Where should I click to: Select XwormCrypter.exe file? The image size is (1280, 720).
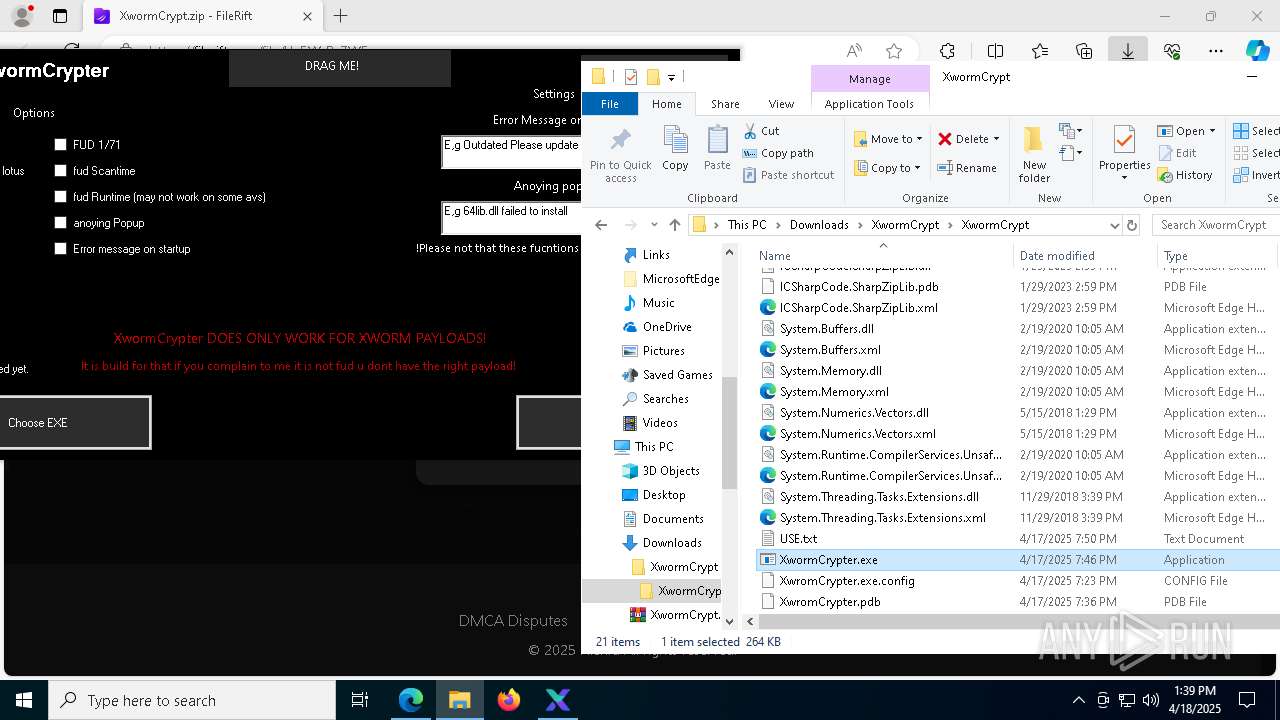pyautogui.click(x=1018, y=560)
